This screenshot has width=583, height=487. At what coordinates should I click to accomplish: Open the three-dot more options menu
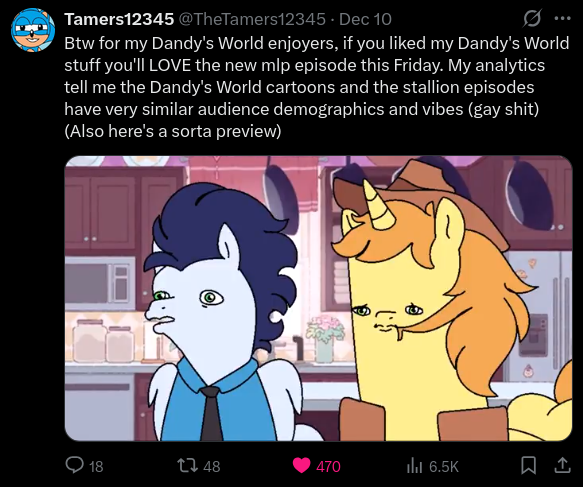tap(562, 18)
